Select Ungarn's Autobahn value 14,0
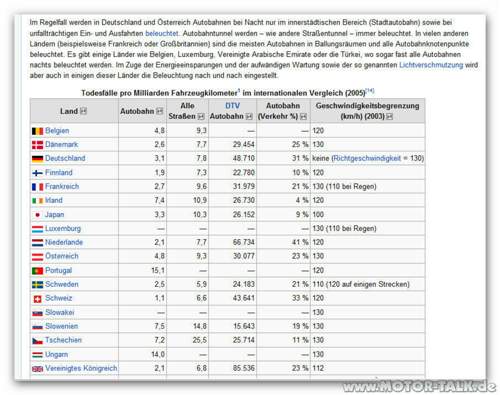 [158, 354]
